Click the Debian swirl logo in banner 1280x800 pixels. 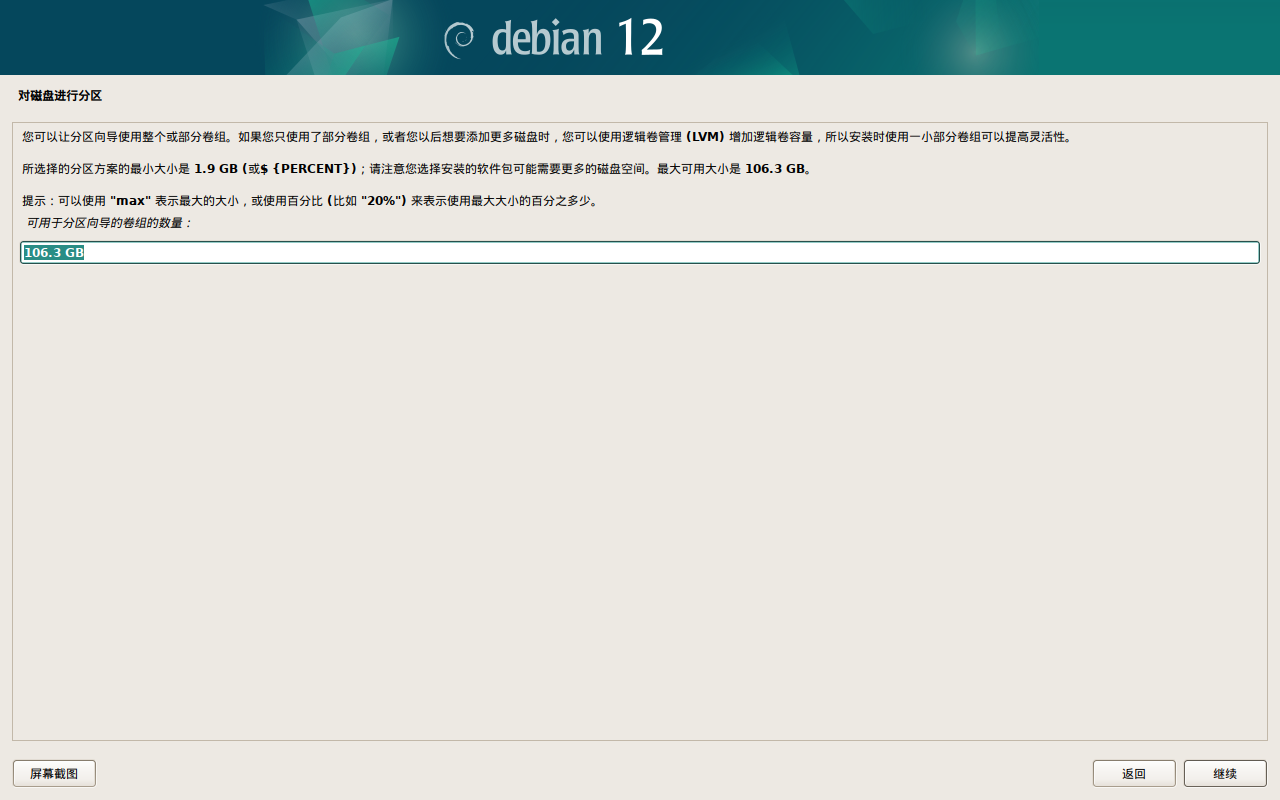point(459,38)
